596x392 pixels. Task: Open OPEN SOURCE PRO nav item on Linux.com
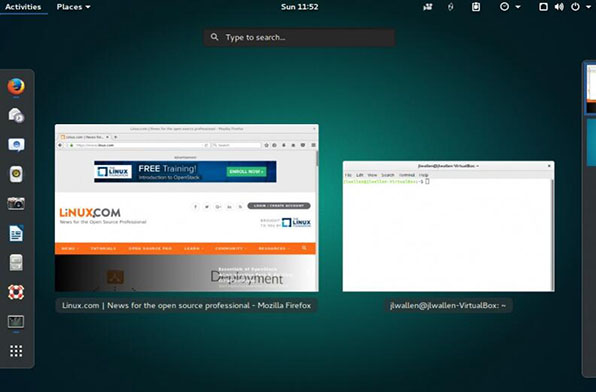[150, 249]
